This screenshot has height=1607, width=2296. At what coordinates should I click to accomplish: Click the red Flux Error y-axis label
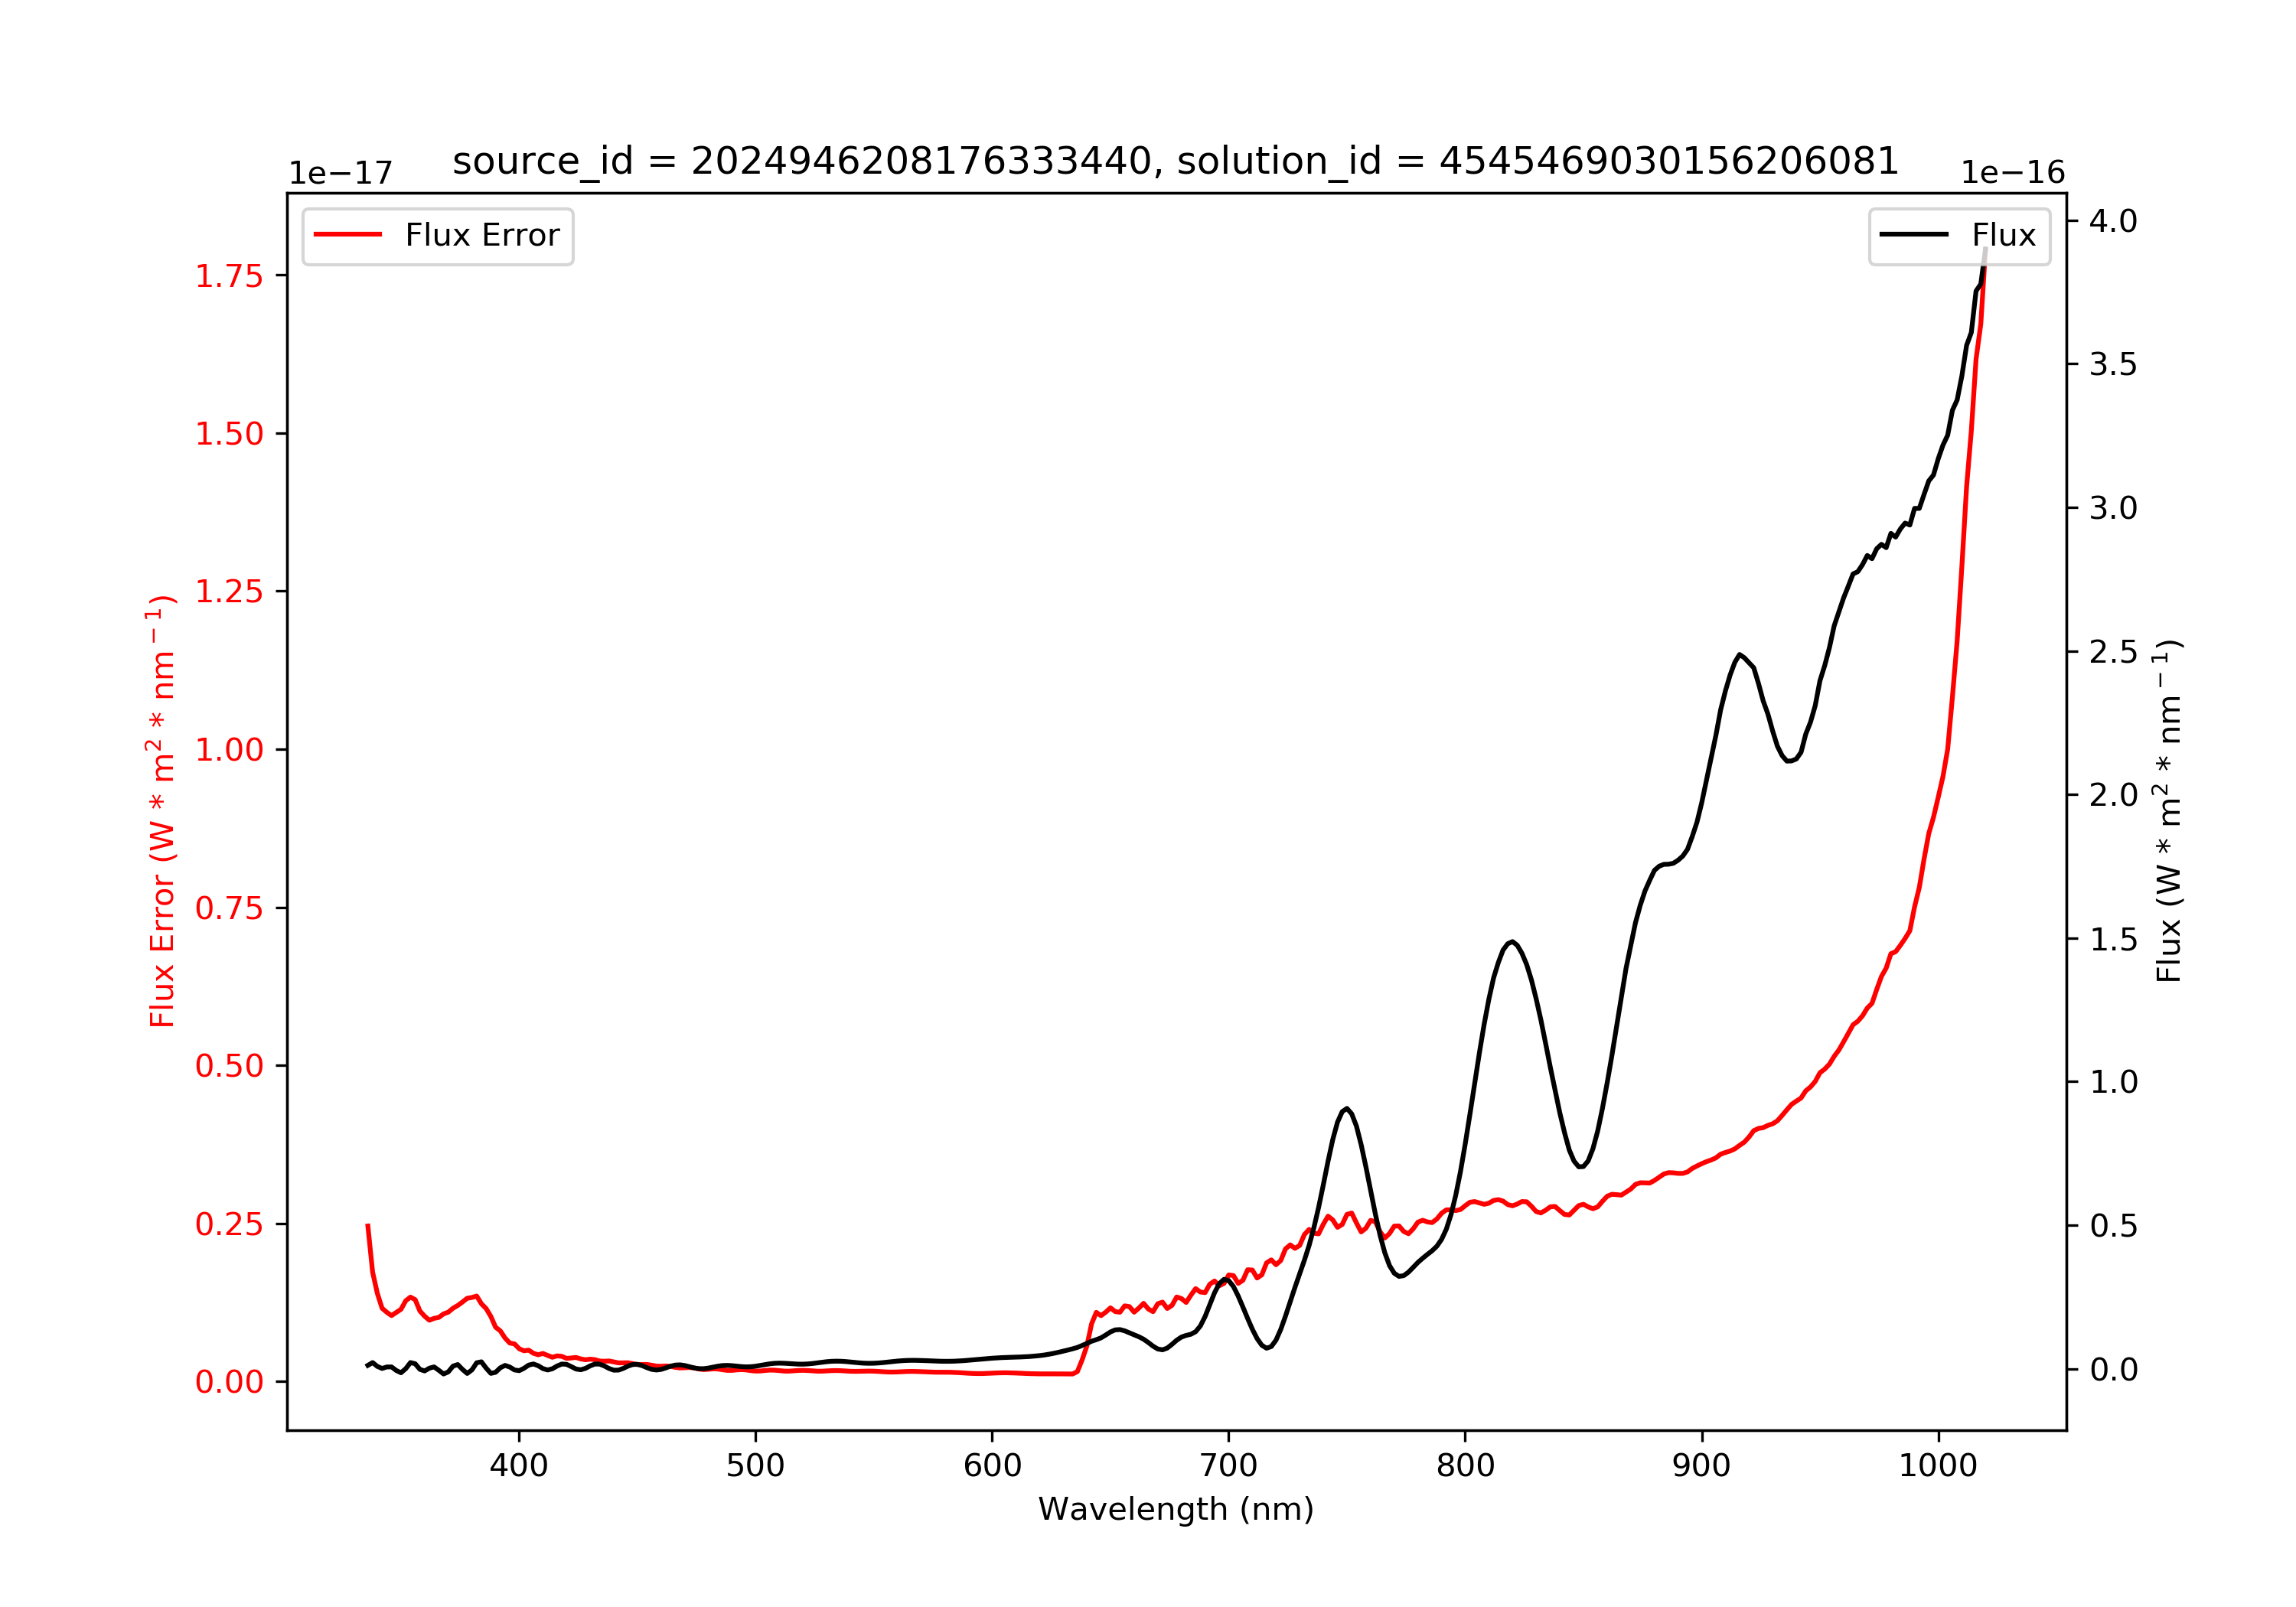click(162, 811)
